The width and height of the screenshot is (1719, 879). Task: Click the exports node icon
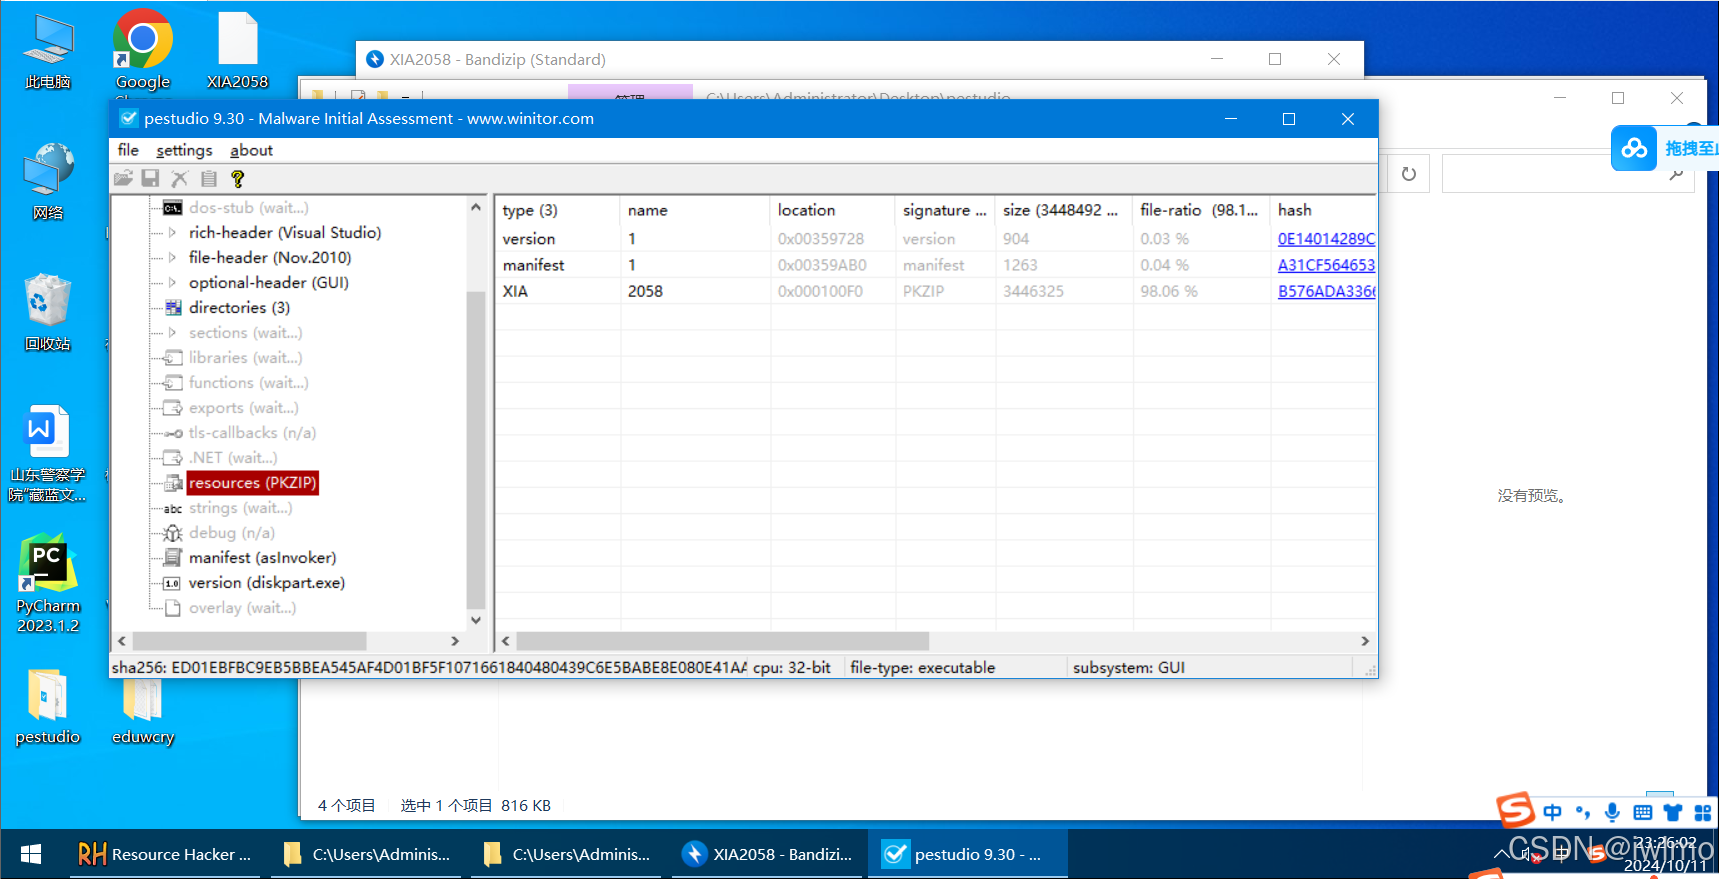tap(173, 408)
